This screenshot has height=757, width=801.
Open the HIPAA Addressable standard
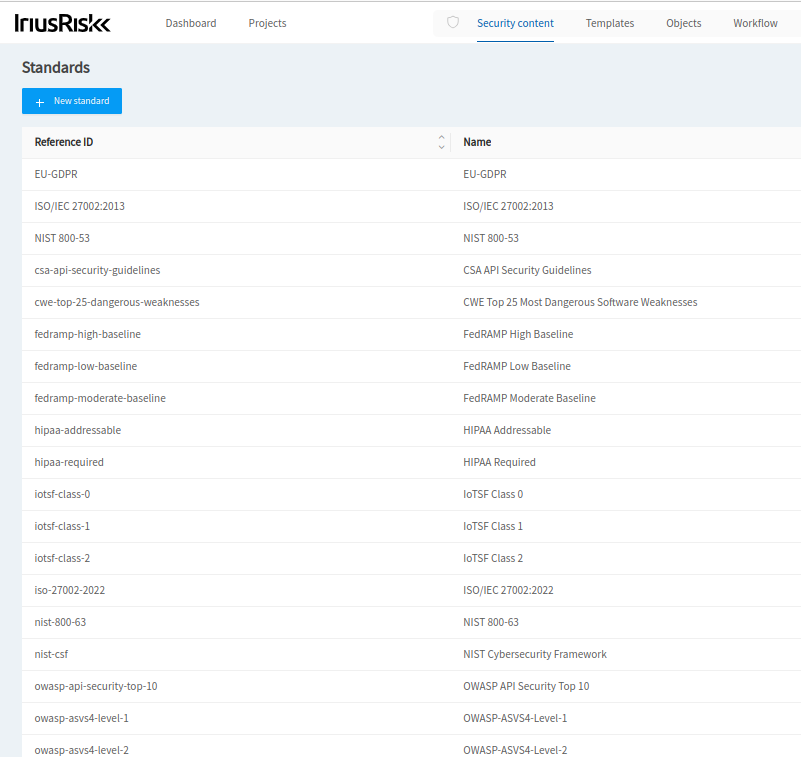coord(77,430)
